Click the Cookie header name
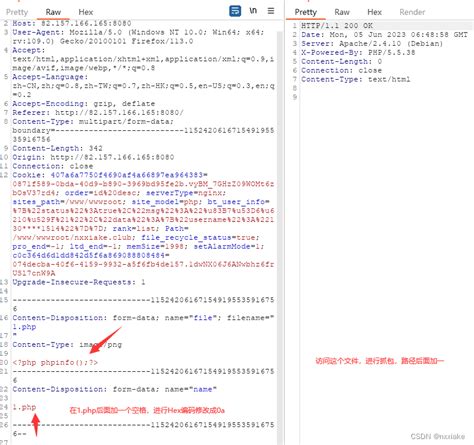The width and height of the screenshot is (474, 445). tap(28, 175)
